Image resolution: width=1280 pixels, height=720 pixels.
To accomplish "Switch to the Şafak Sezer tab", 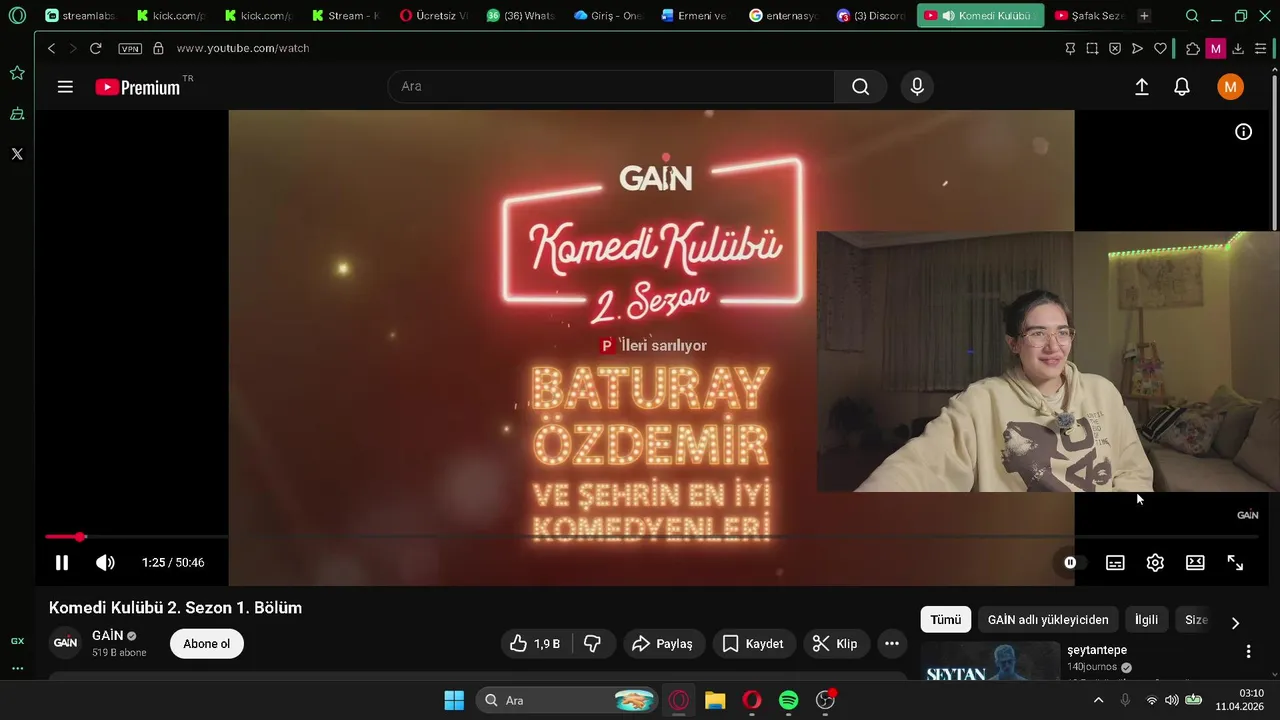I will 1088,16.
